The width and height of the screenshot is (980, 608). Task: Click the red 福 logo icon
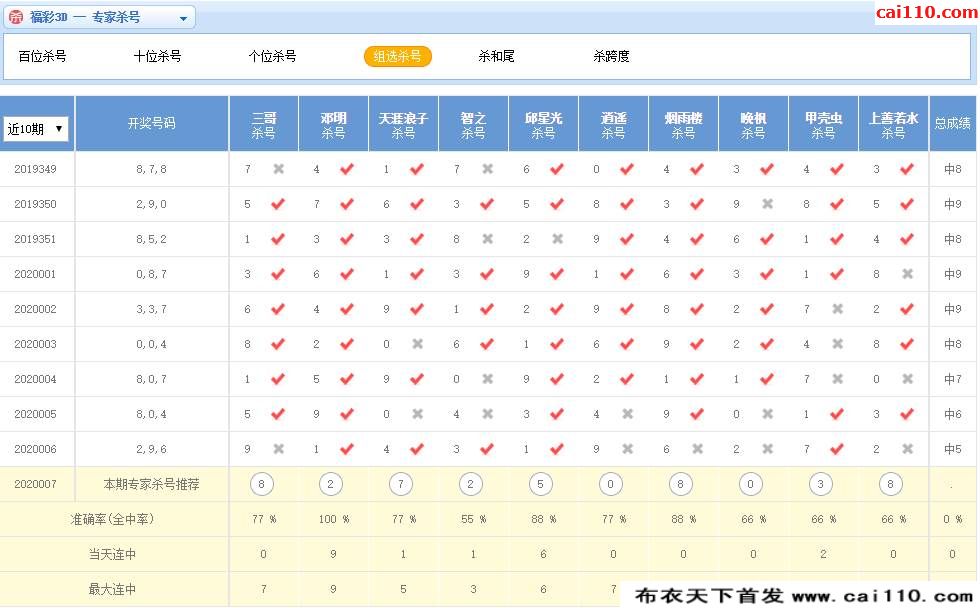click(16, 17)
